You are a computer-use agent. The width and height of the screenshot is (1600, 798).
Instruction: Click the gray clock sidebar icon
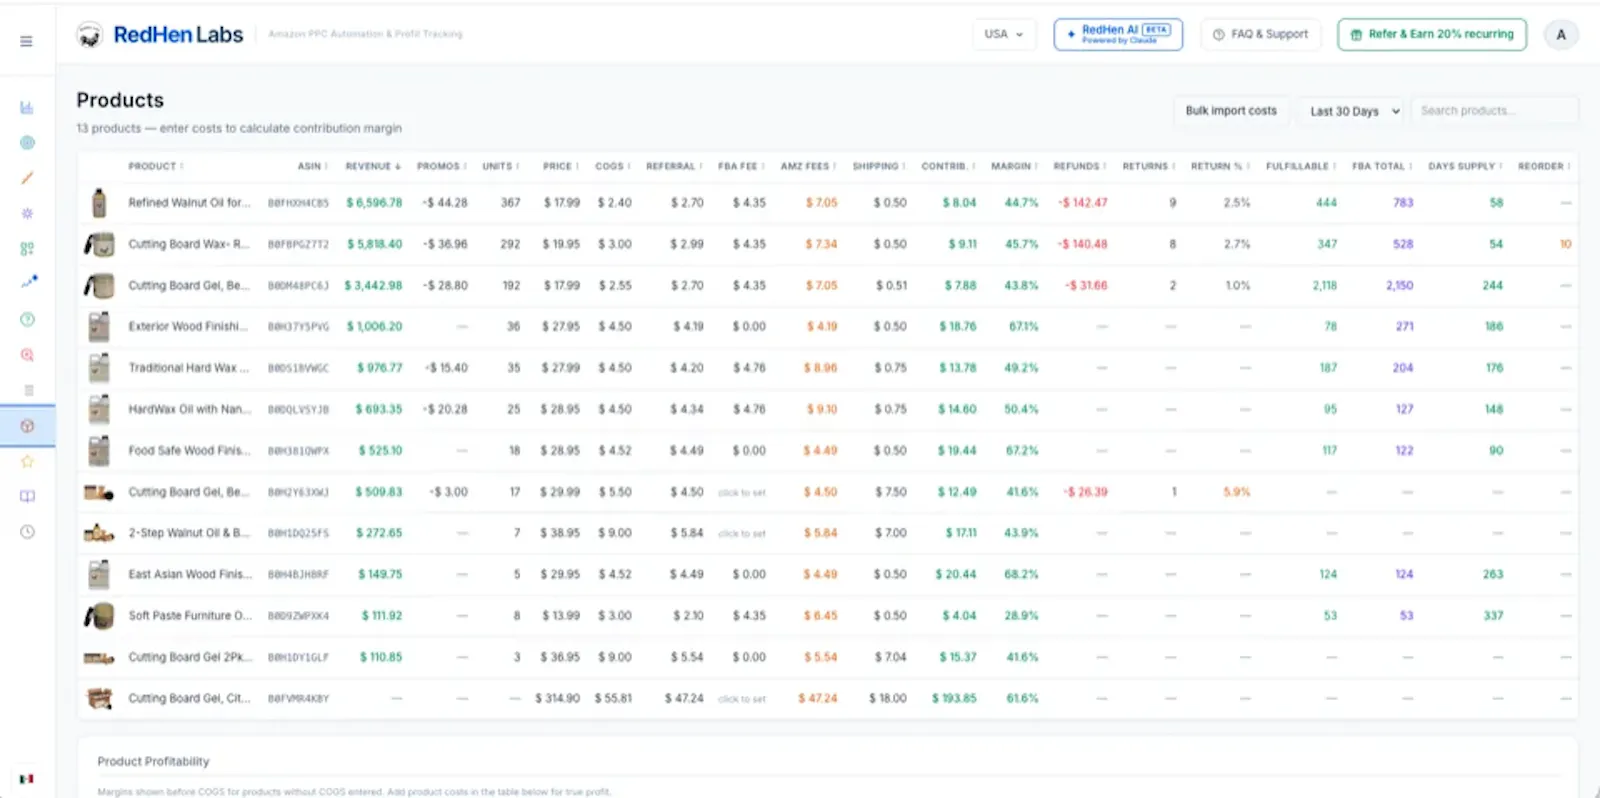(27, 532)
